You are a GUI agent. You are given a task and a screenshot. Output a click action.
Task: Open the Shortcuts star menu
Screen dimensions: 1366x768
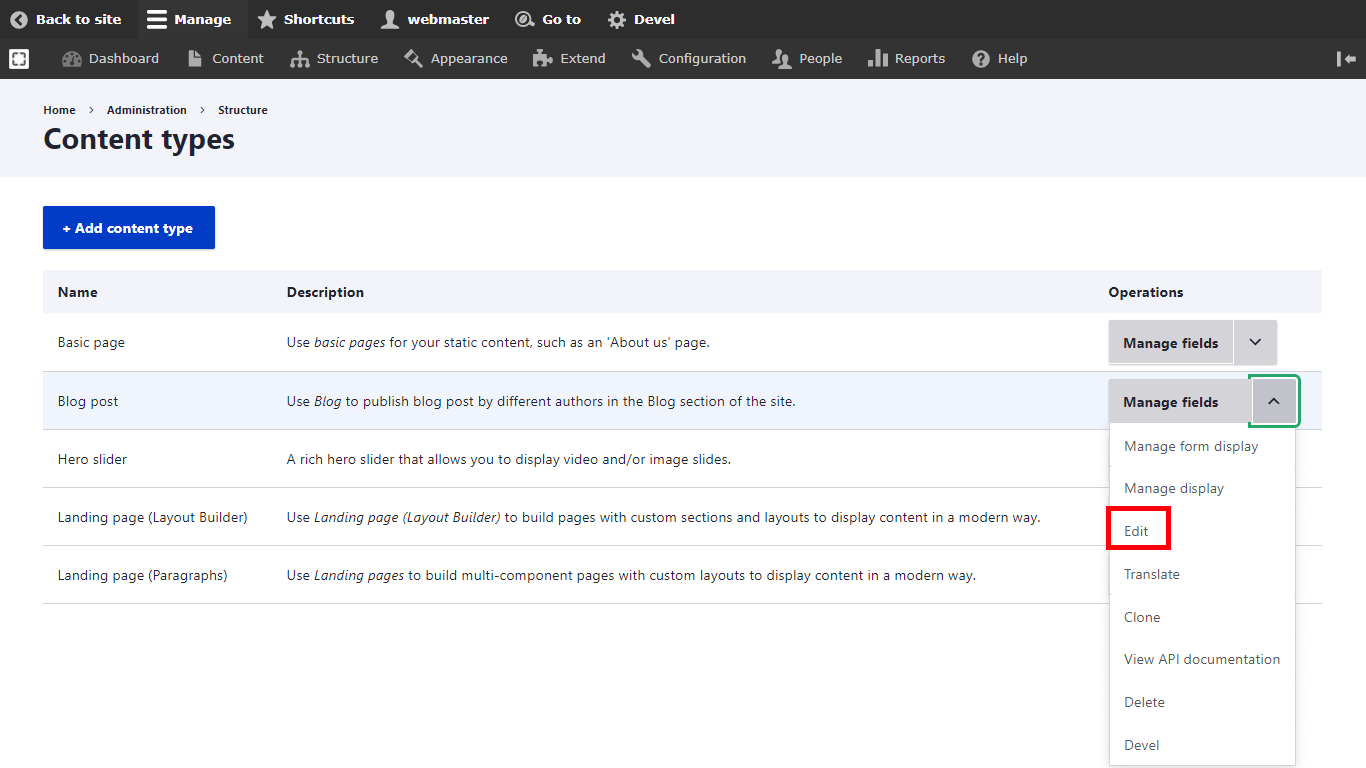point(306,19)
